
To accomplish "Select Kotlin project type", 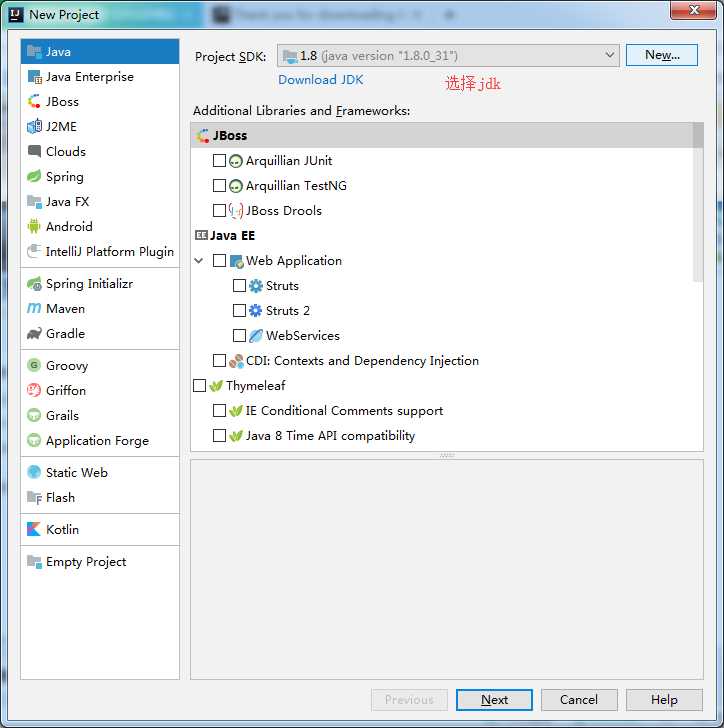I will (x=100, y=529).
